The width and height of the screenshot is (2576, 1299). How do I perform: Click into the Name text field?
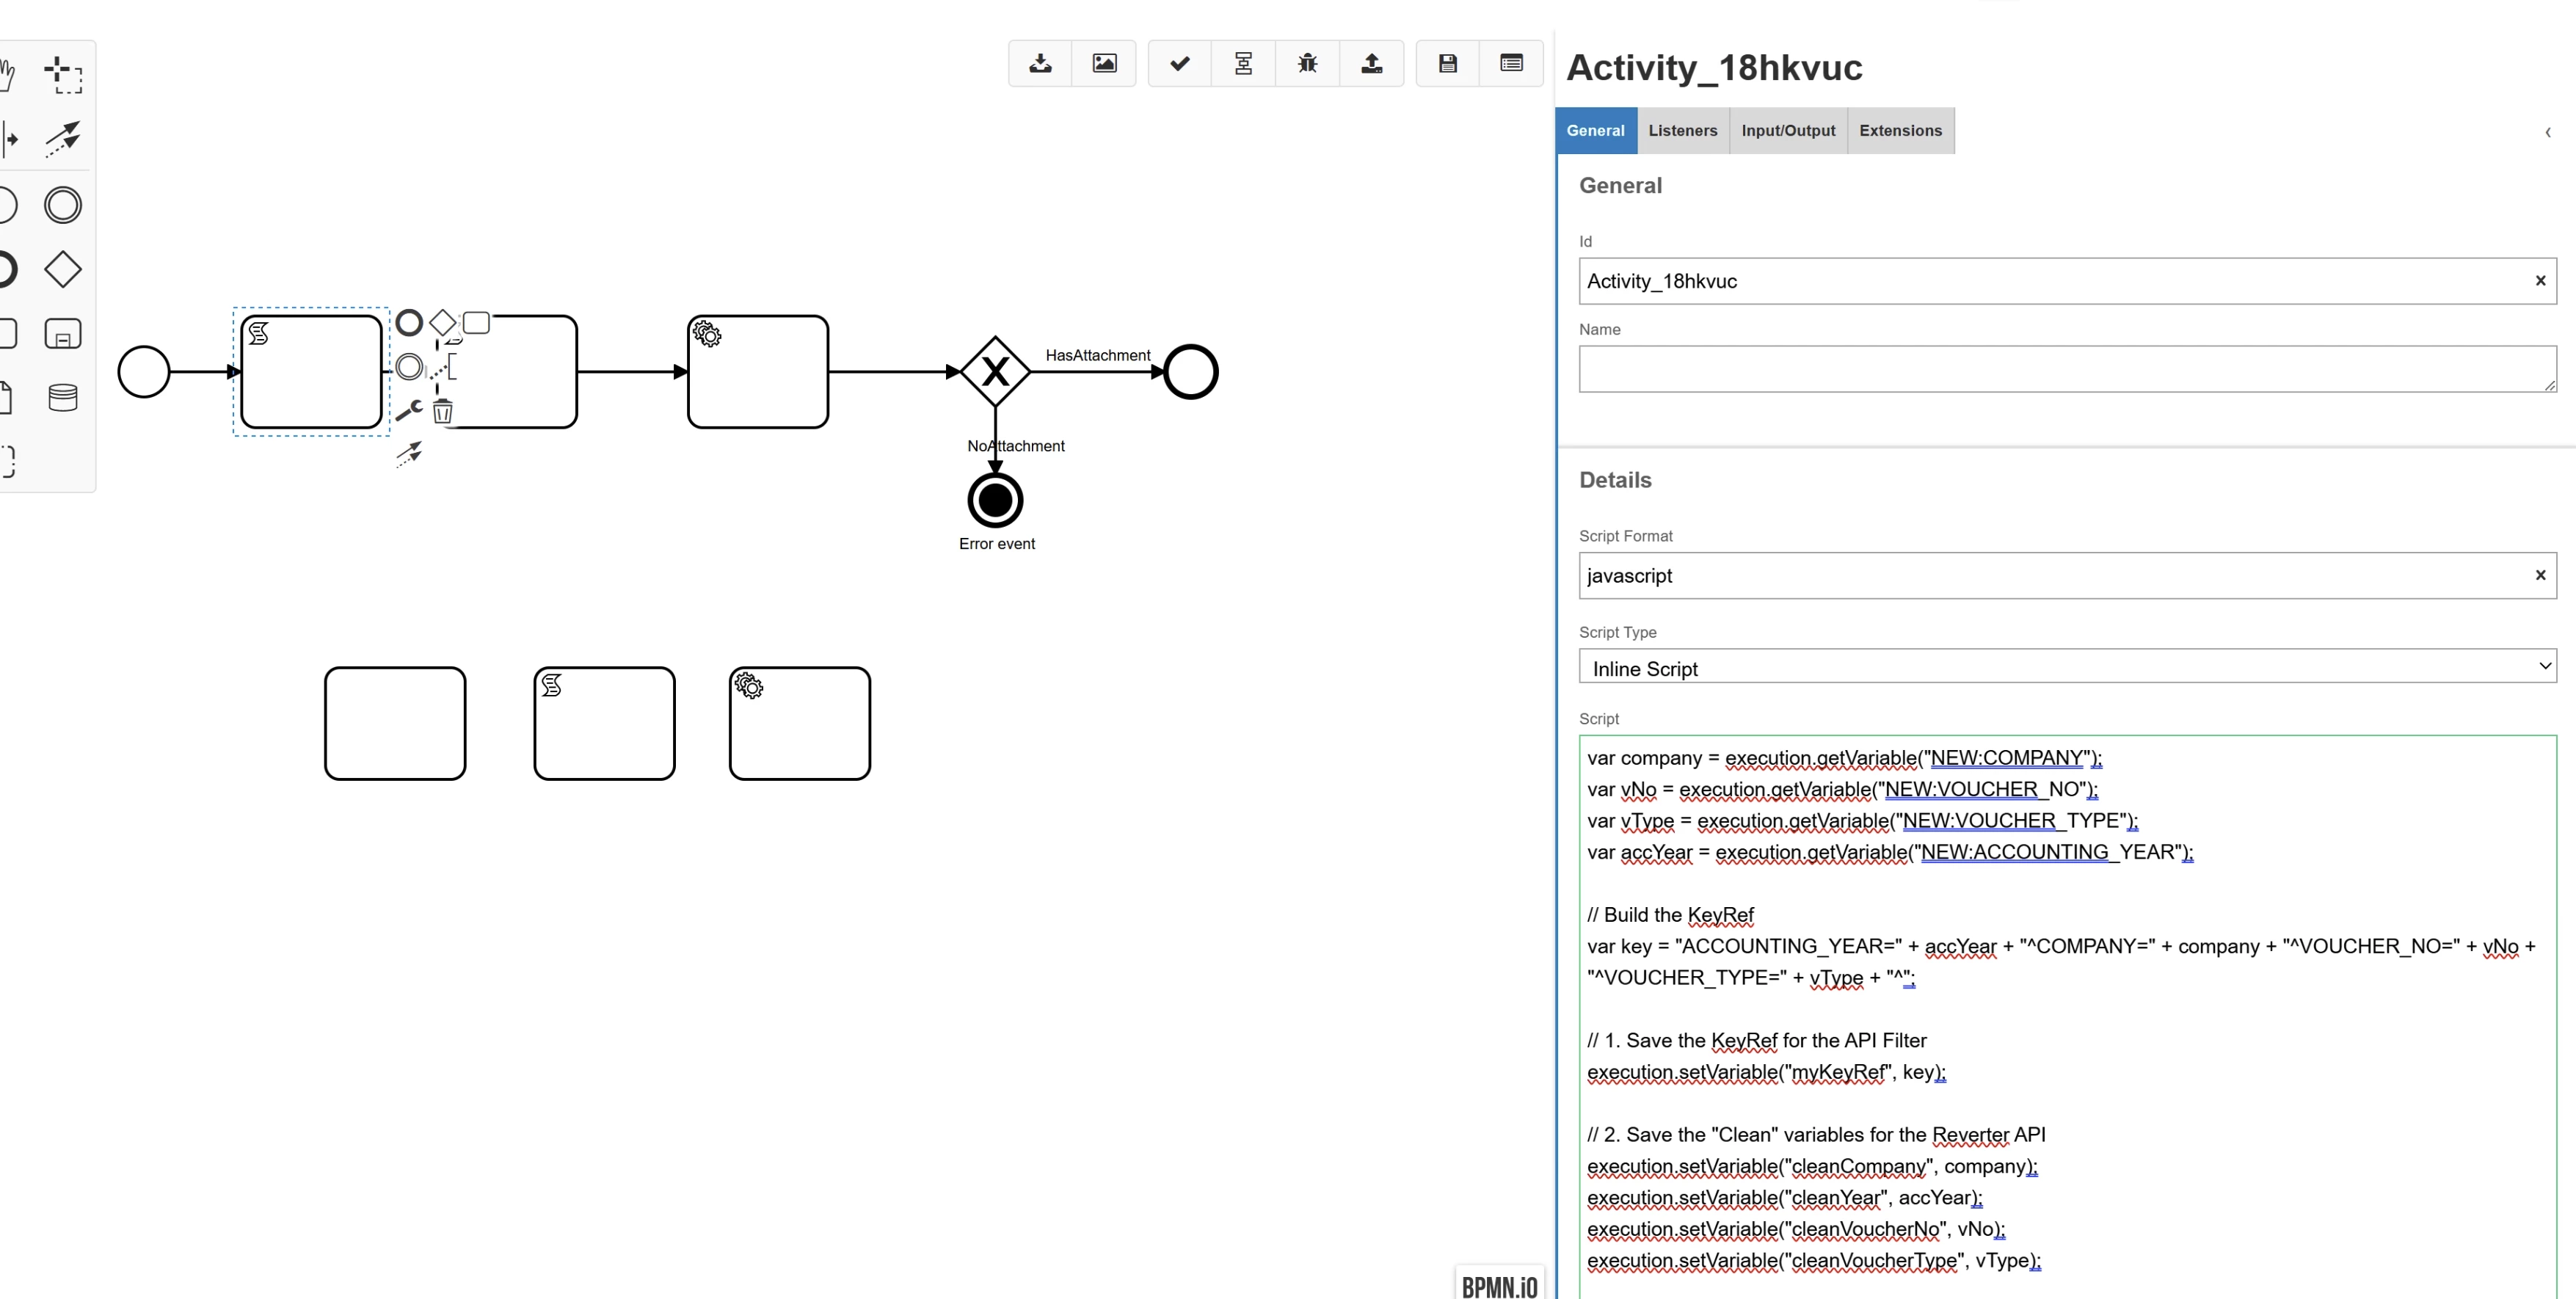pyautogui.click(x=2067, y=369)
